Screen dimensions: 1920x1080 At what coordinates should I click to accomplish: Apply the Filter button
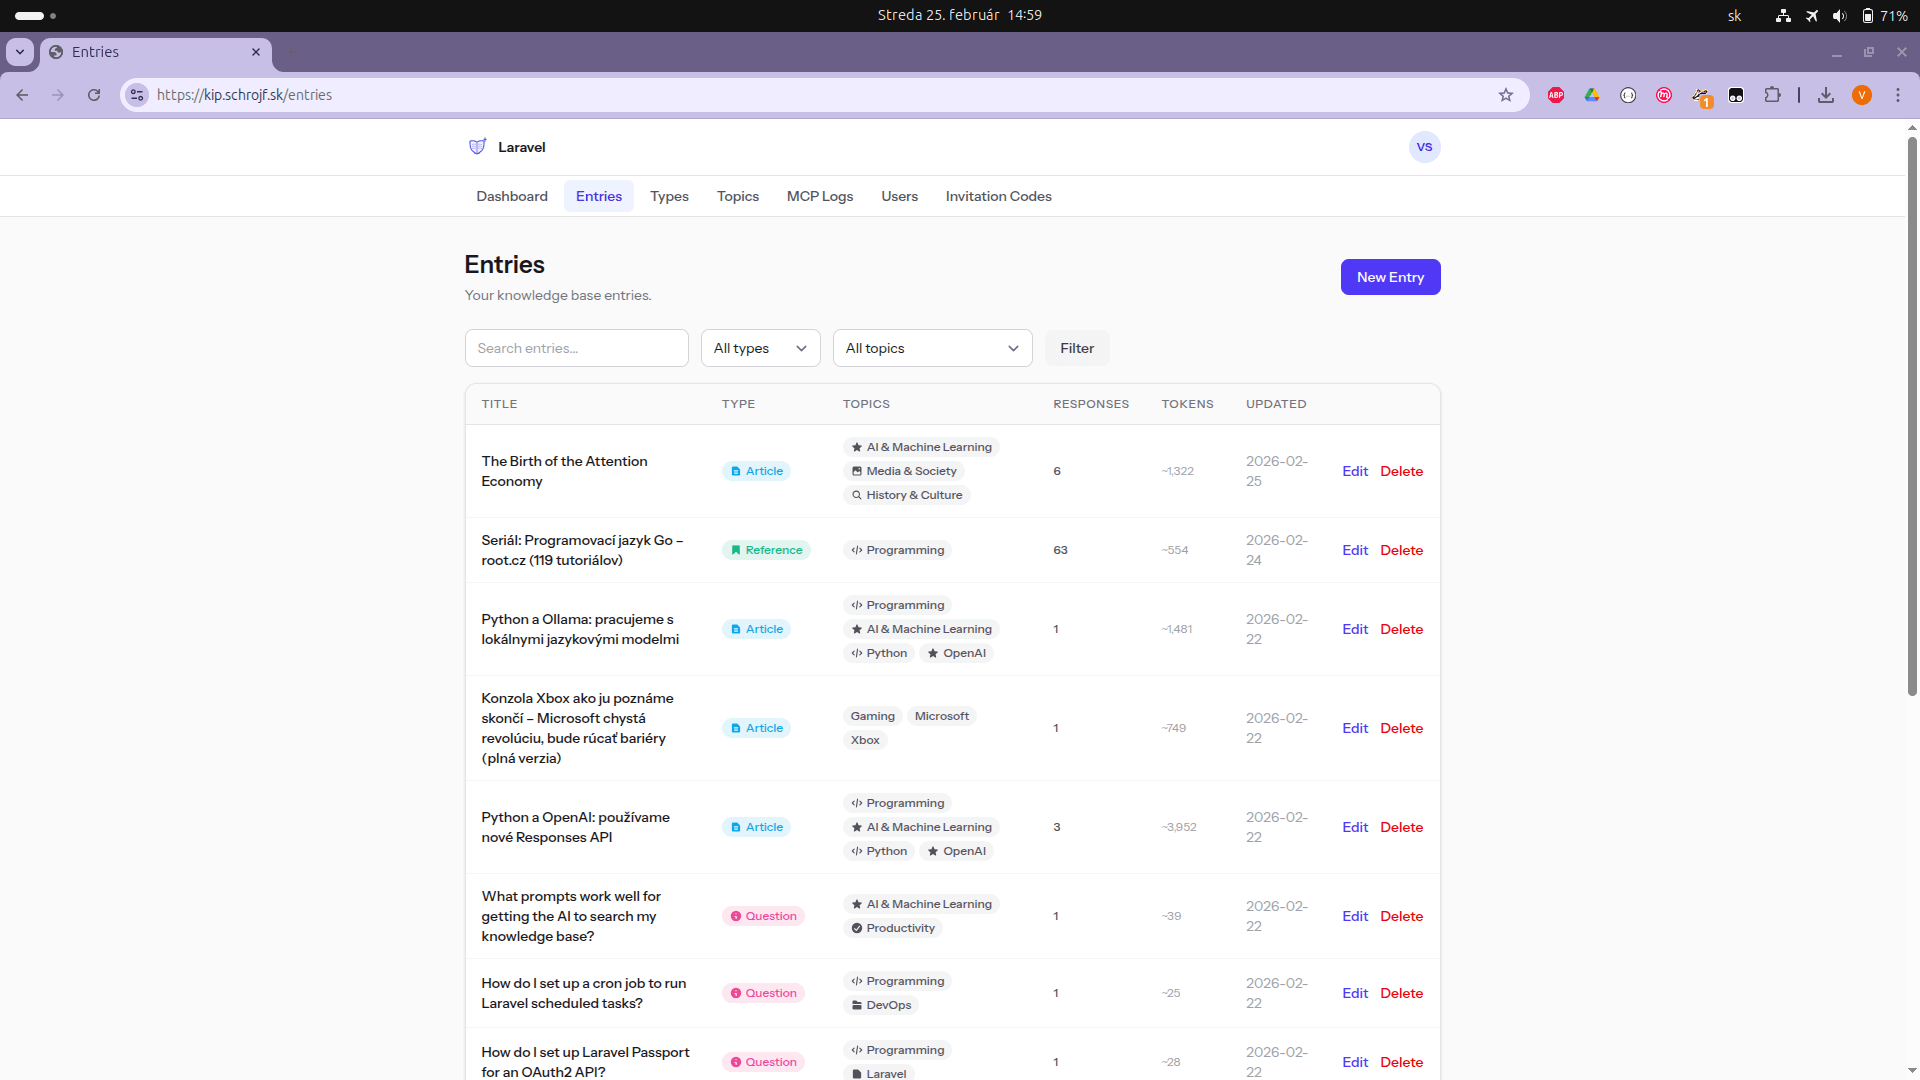[1077, 348]
